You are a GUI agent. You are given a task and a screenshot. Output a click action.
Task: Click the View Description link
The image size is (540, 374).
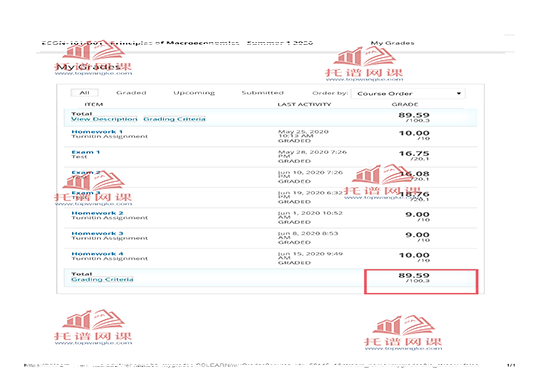(104, 119)
